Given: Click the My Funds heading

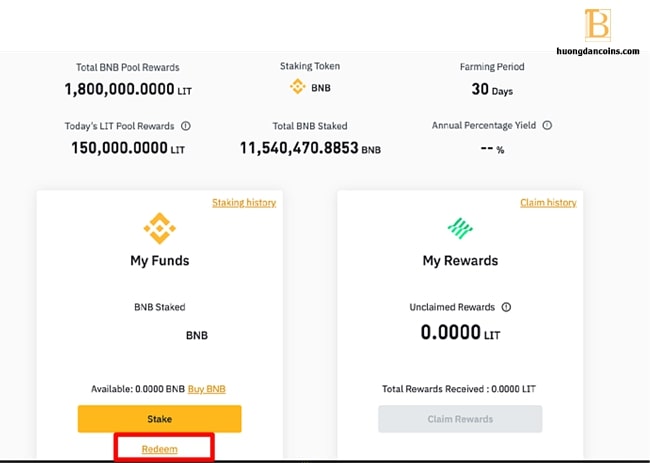Looking at the screenshot, I should pos(160,260).
